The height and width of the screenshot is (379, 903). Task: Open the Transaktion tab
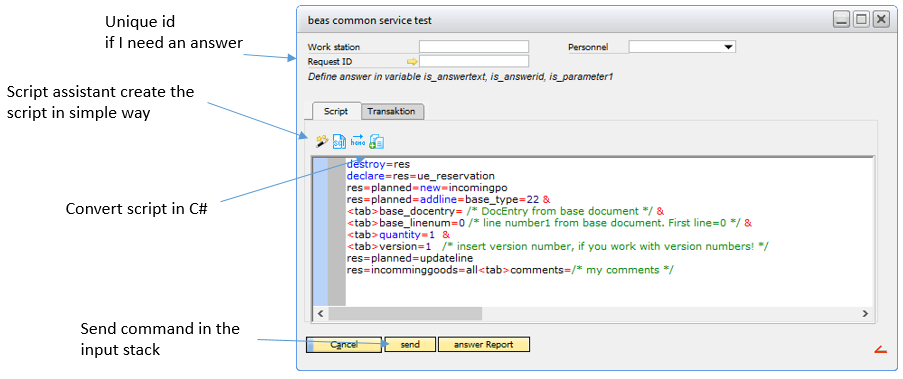coord(392,111)
